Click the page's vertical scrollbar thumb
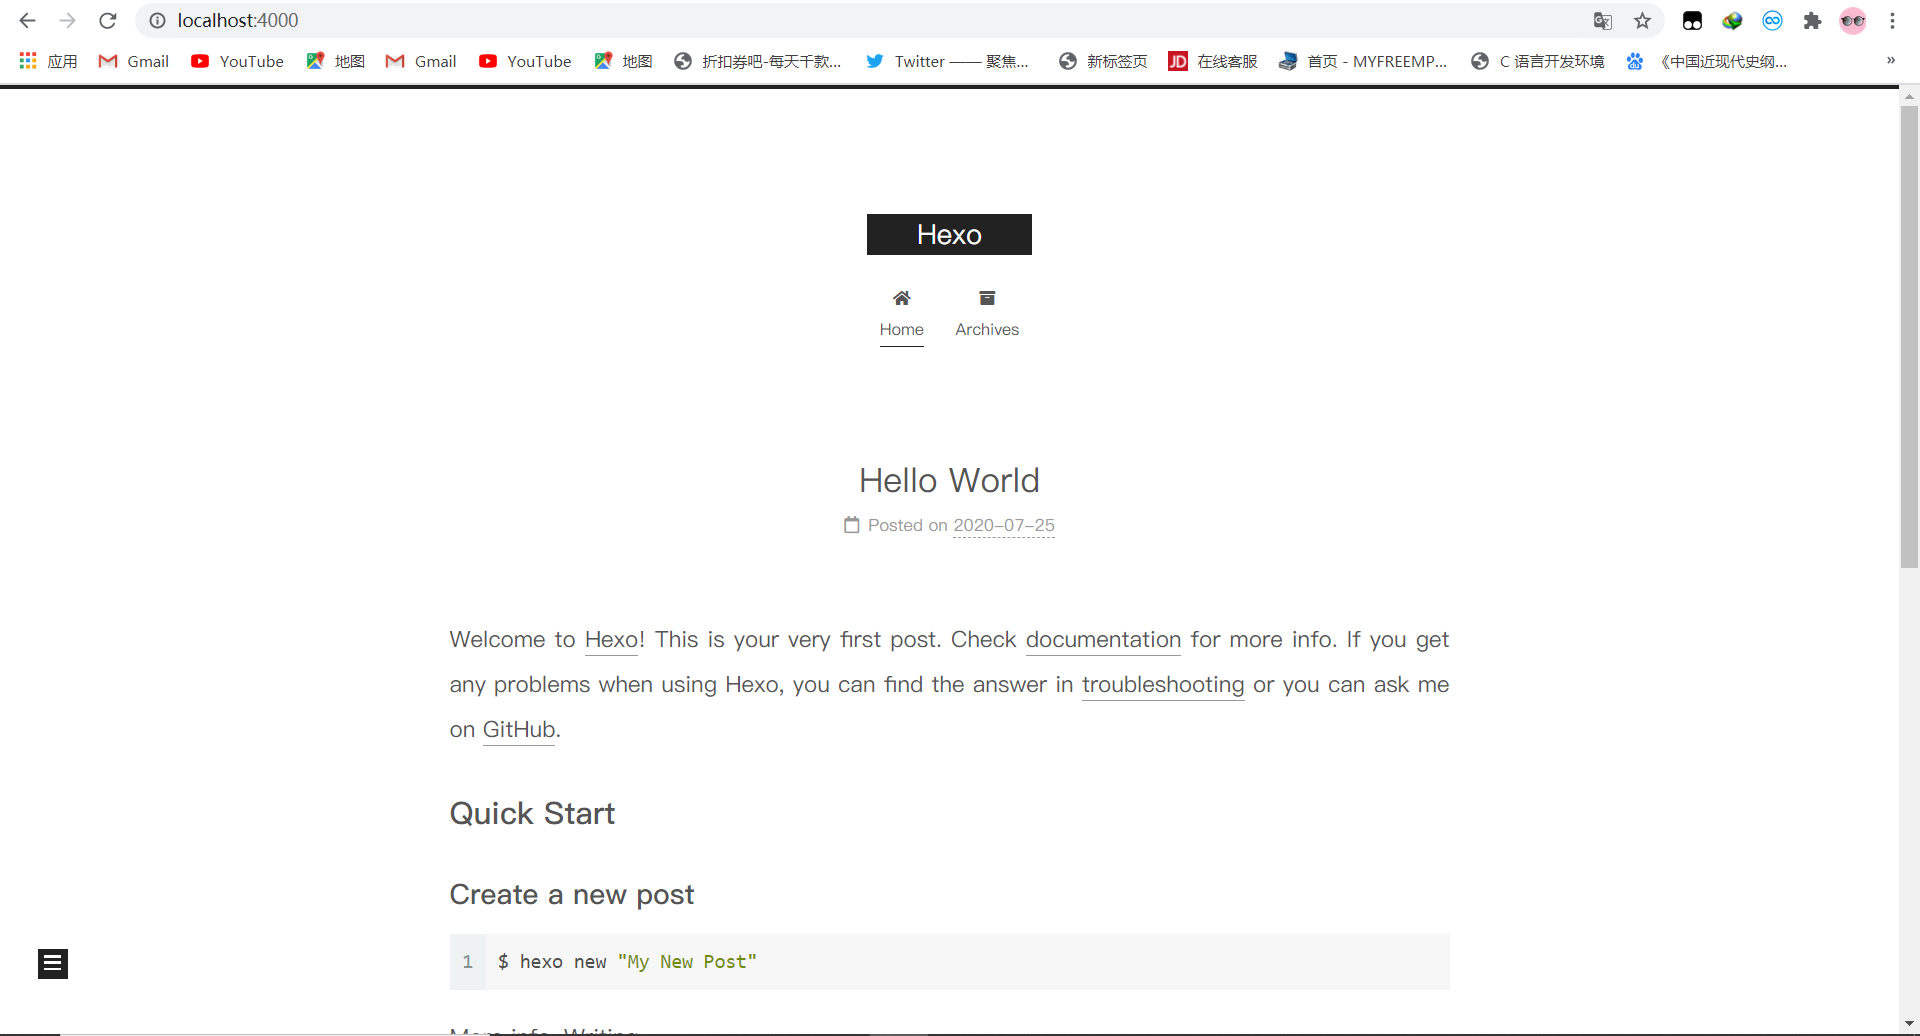The width and height of the screenshot is (1920, 1036). [1909, 337]
